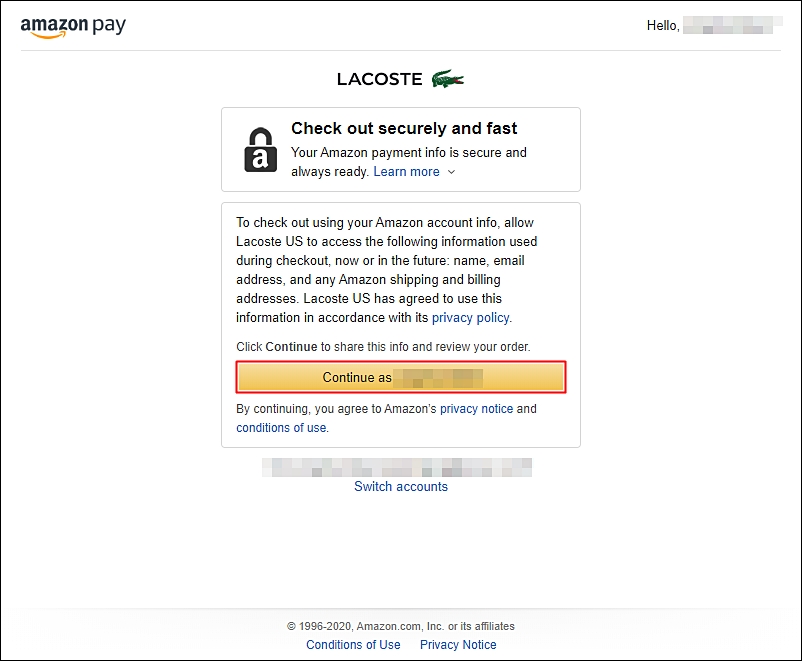The image size is (802, 661).
Task: Click the account info permission paragraph
Action: 387,270
